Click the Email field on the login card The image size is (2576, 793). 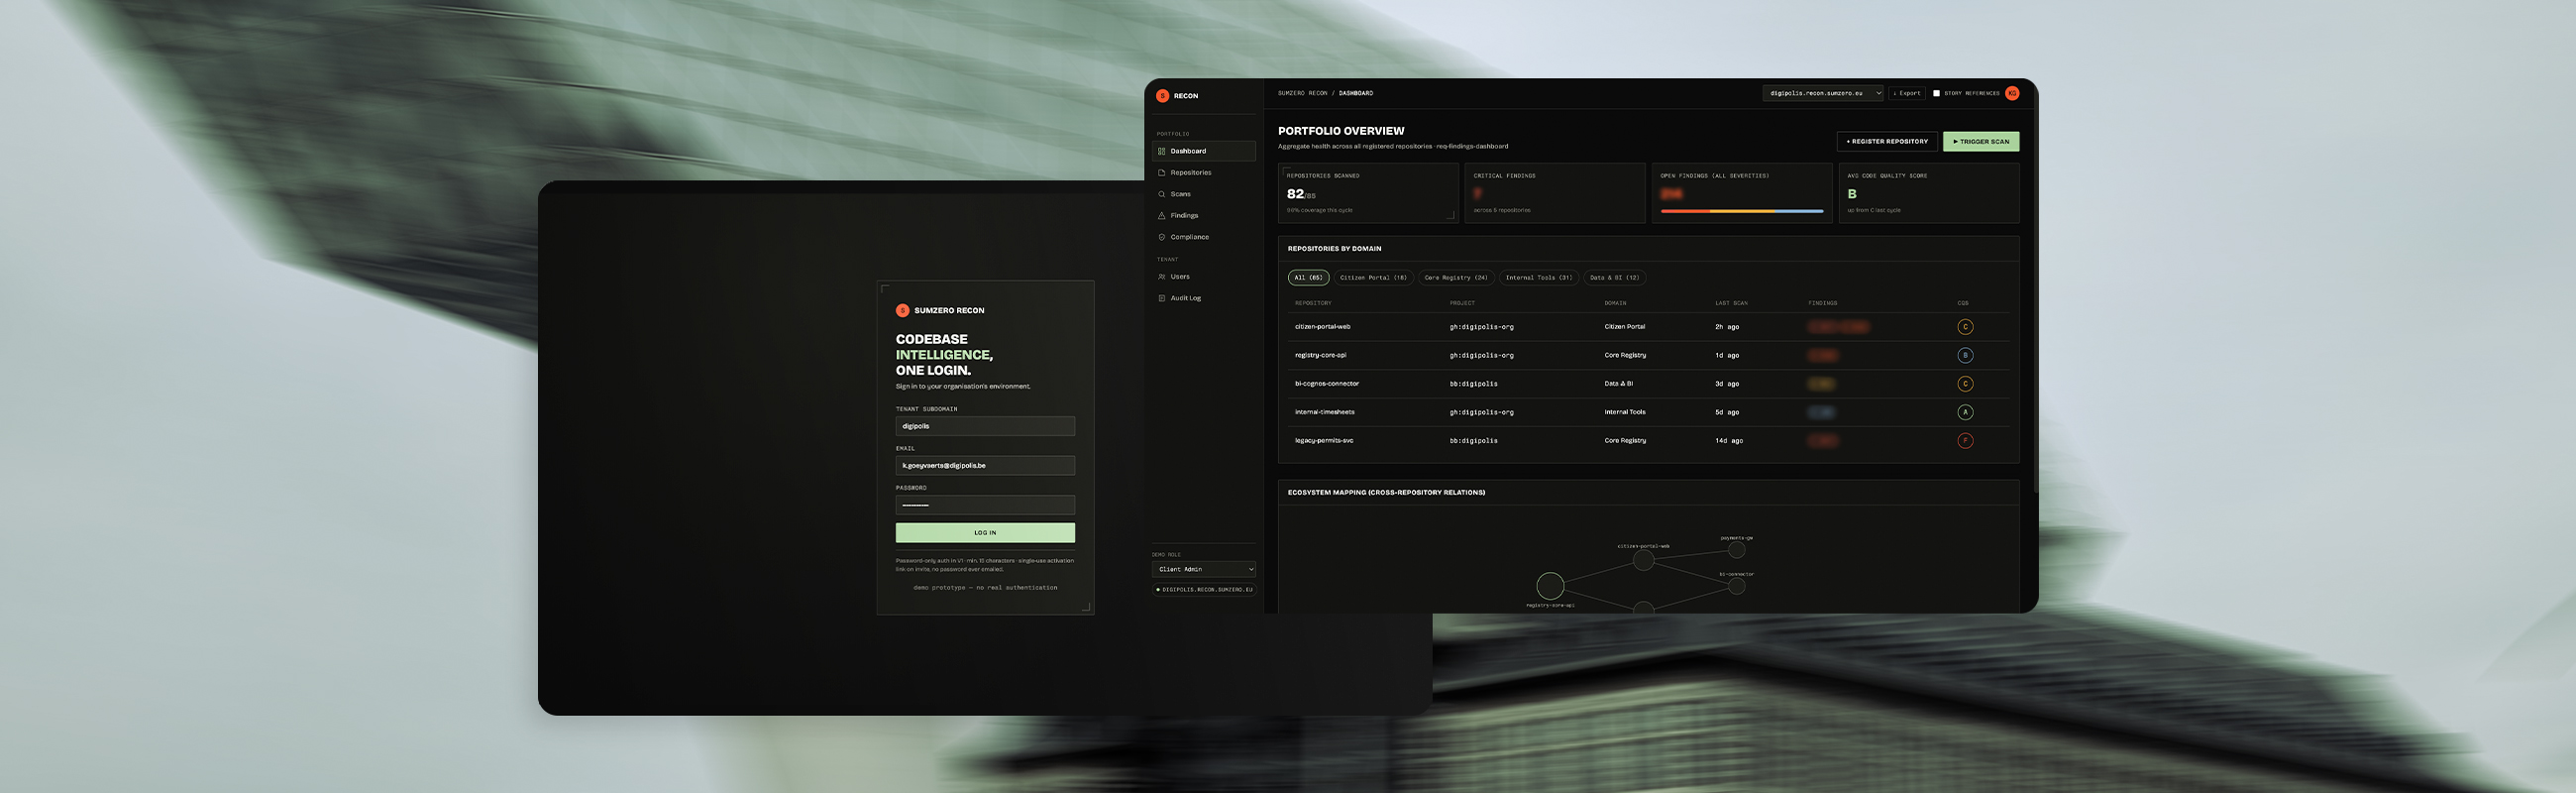point(985,466)
